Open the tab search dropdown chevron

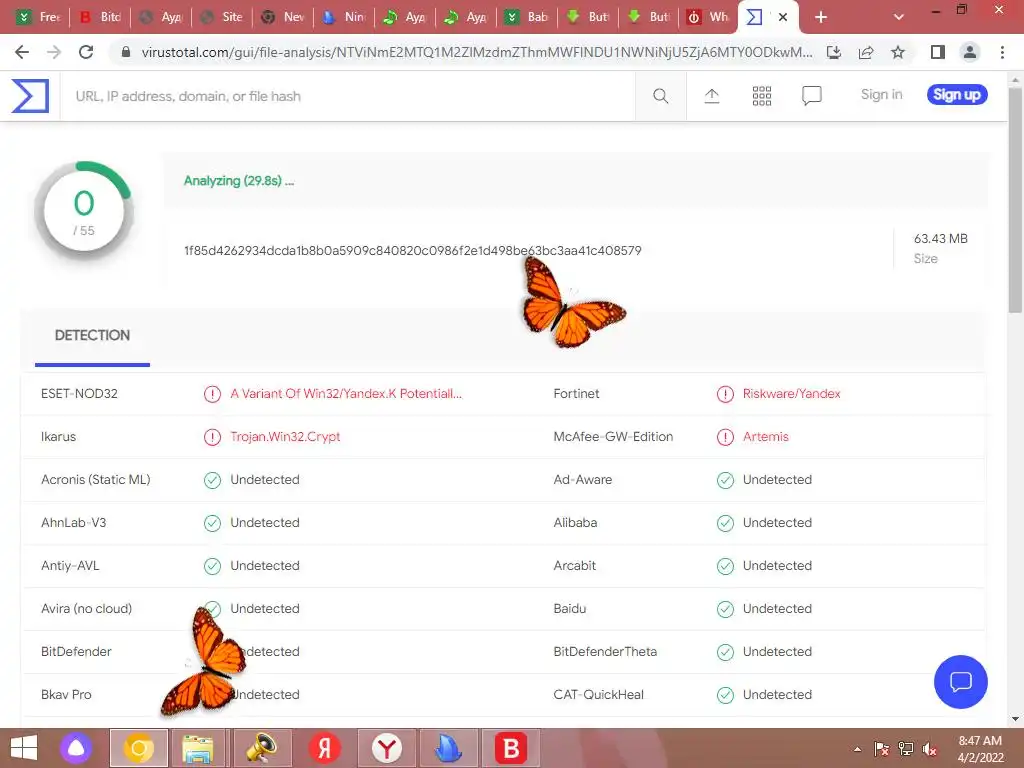click(x=899, y=18)
